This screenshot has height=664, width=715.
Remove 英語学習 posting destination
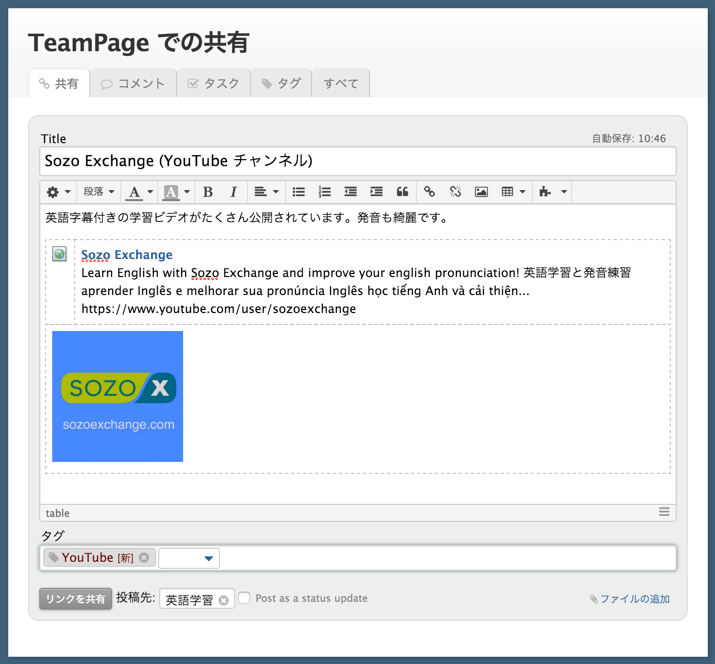(x=223, y=600)
